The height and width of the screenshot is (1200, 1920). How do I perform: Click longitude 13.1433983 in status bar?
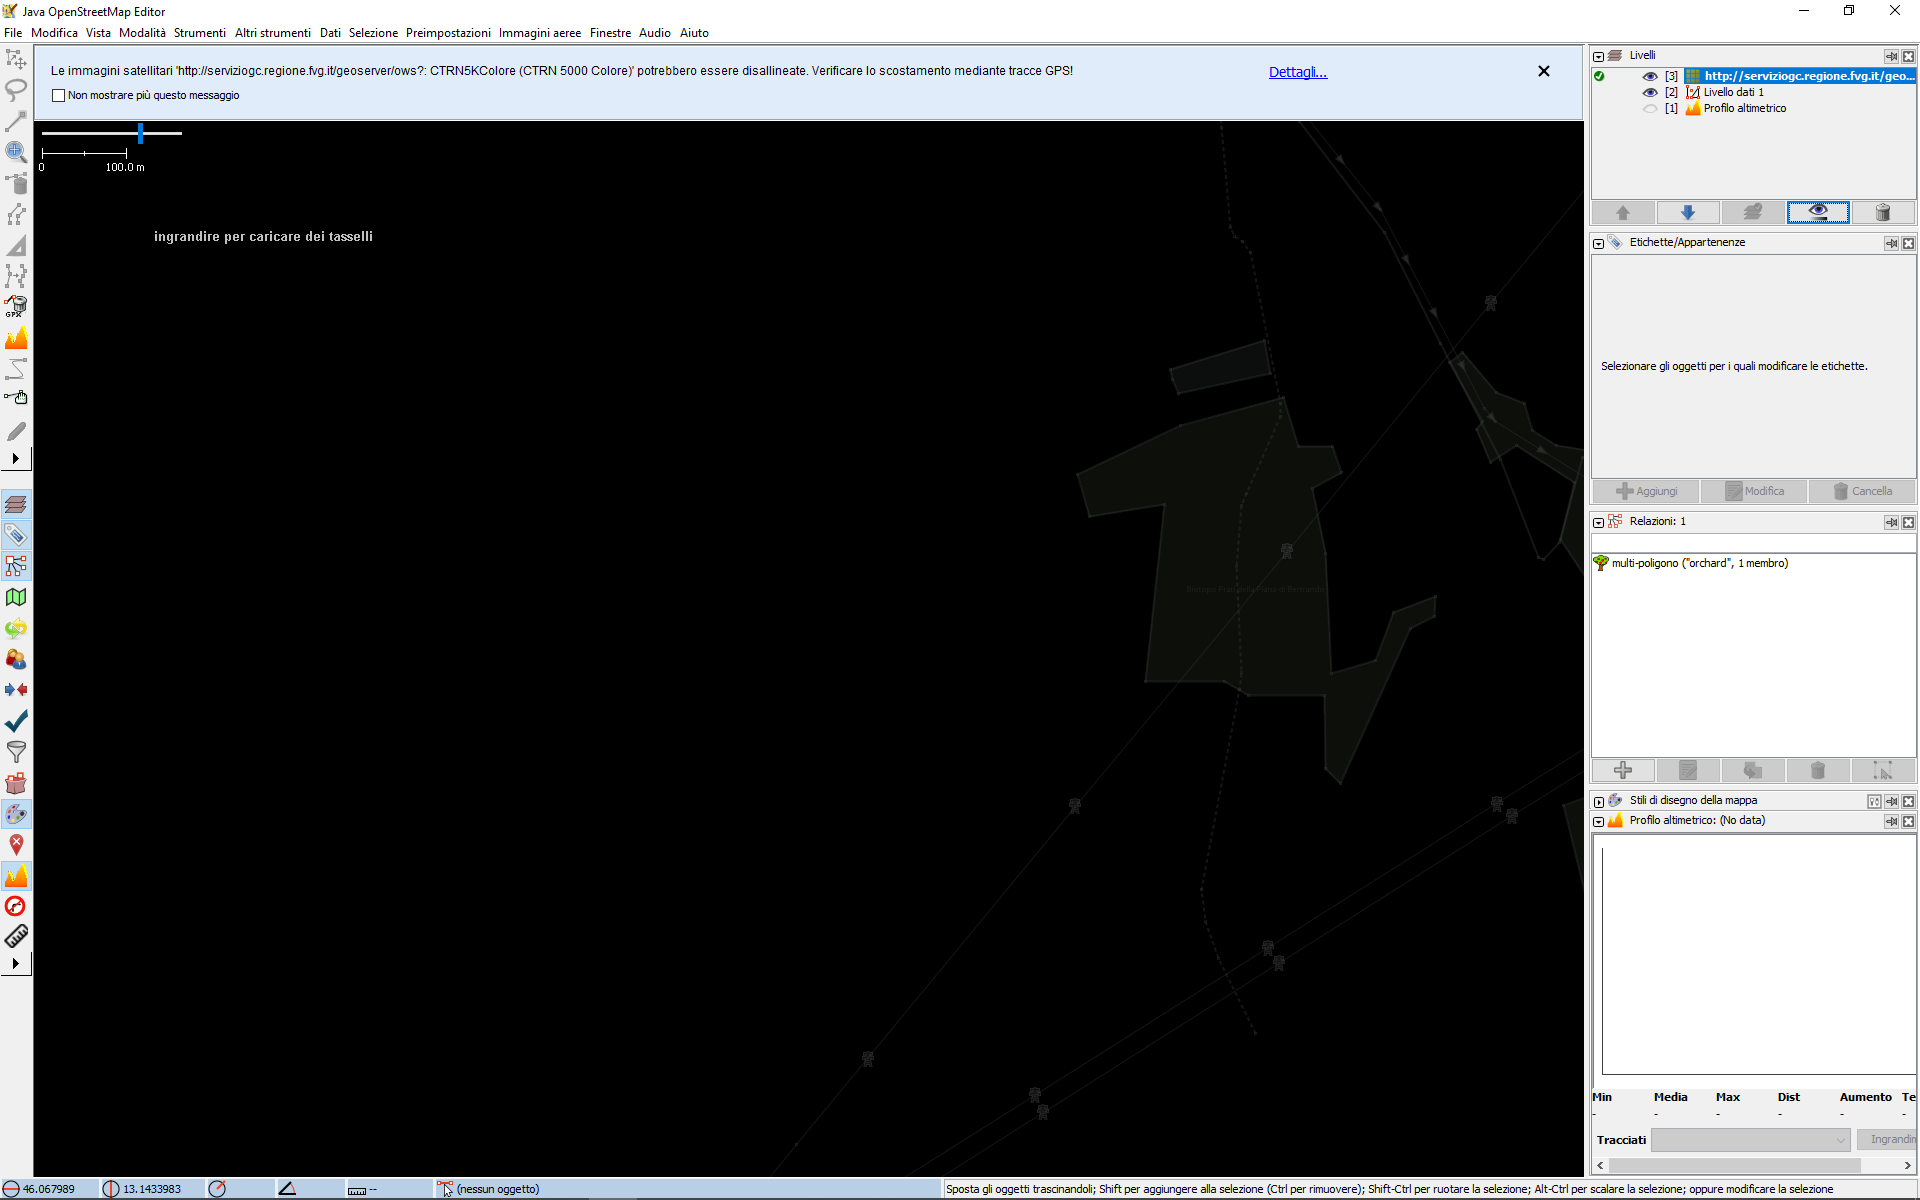pyautogui.click(x=151, y=1189)
